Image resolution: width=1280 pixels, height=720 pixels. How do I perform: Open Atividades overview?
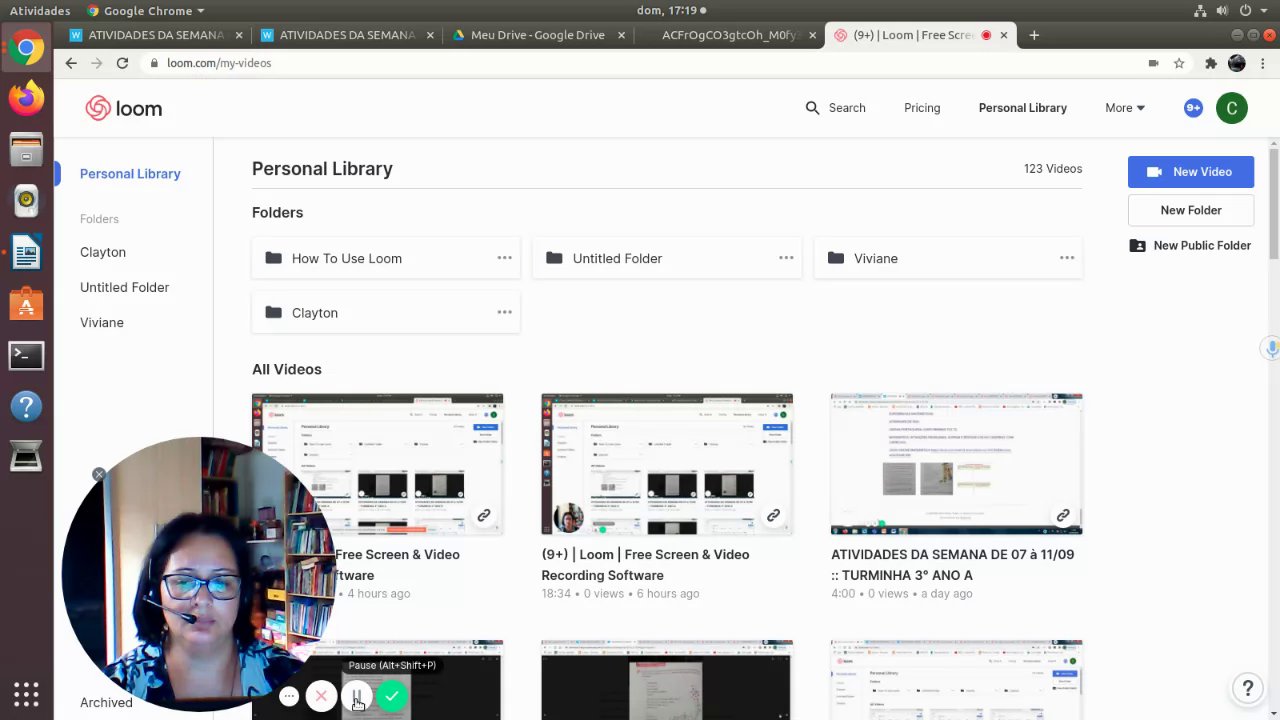[40, 10]
